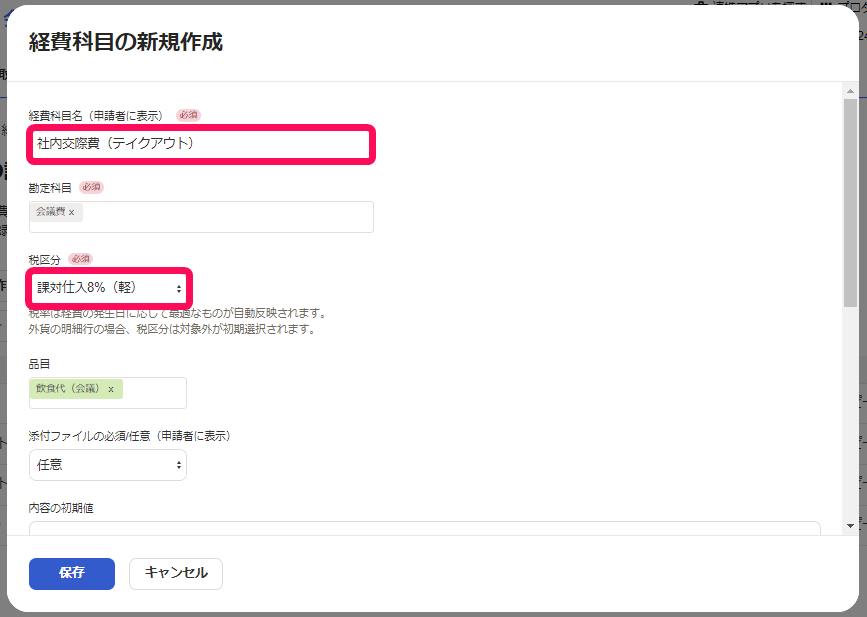Image resolution: width=867 pixels, height=617 pixels.
Task: Remove the 飲食代（会議） tag
Action: pos(111,389)
